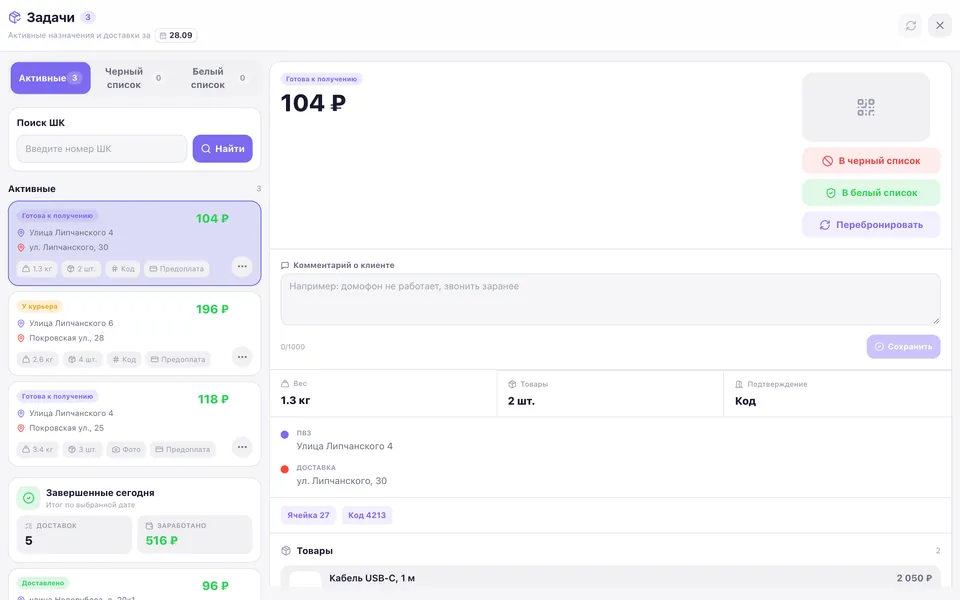960x600 pixels.
Task: Select the У курьера task card for 196 ₽
Action: (135, 334)
